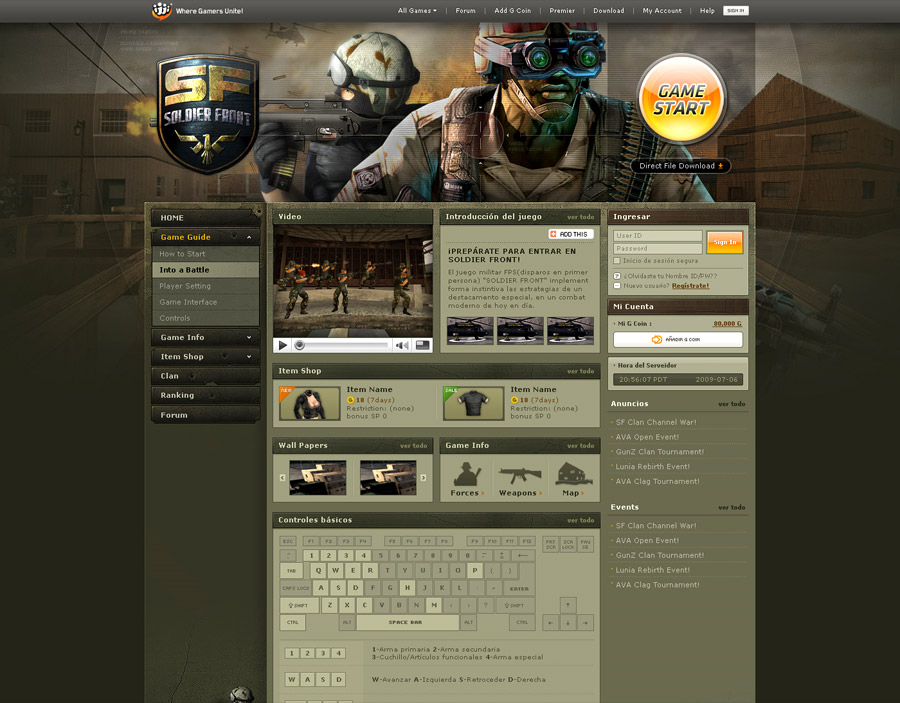Open Premier in top navigation
The width and height of the screenshot is (900, 703).
tap(562, 10)
